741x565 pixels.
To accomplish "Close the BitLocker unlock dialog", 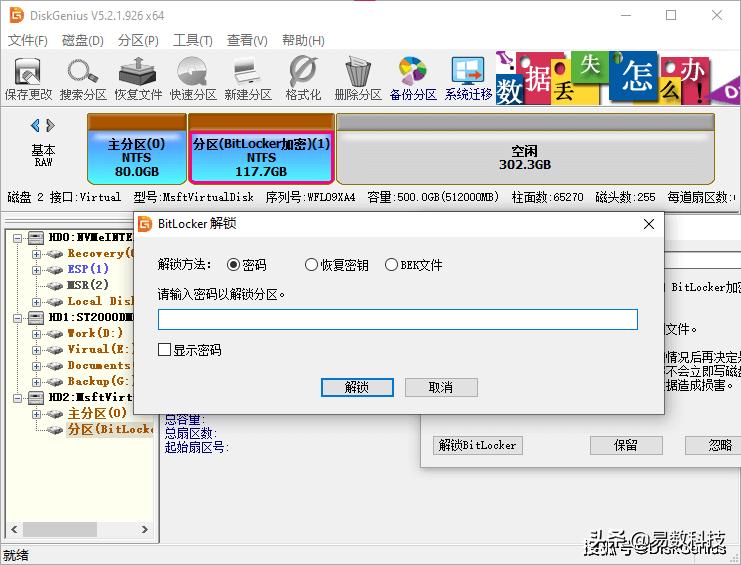I will click(x=649, y=224).
